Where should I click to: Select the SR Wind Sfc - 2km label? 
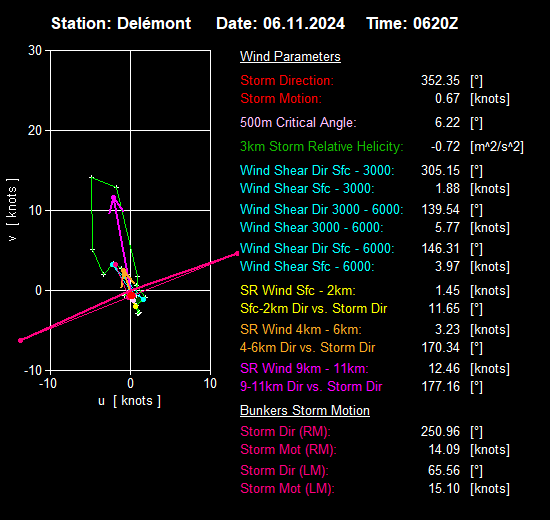pos(298,291)
